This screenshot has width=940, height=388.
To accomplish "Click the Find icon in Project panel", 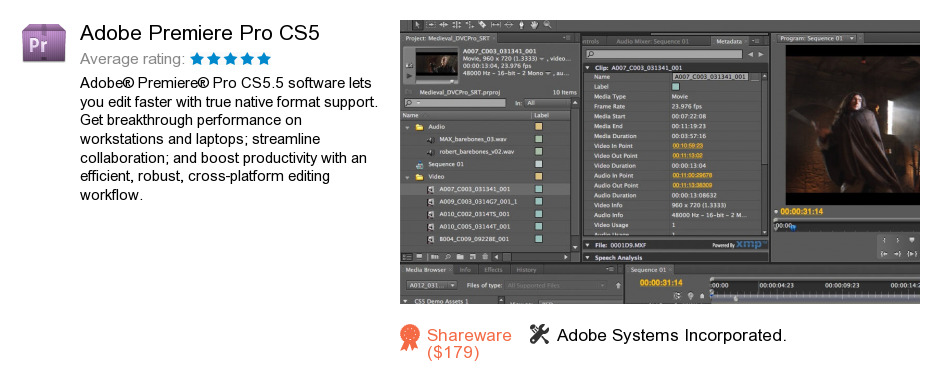I will pos(448,257).
